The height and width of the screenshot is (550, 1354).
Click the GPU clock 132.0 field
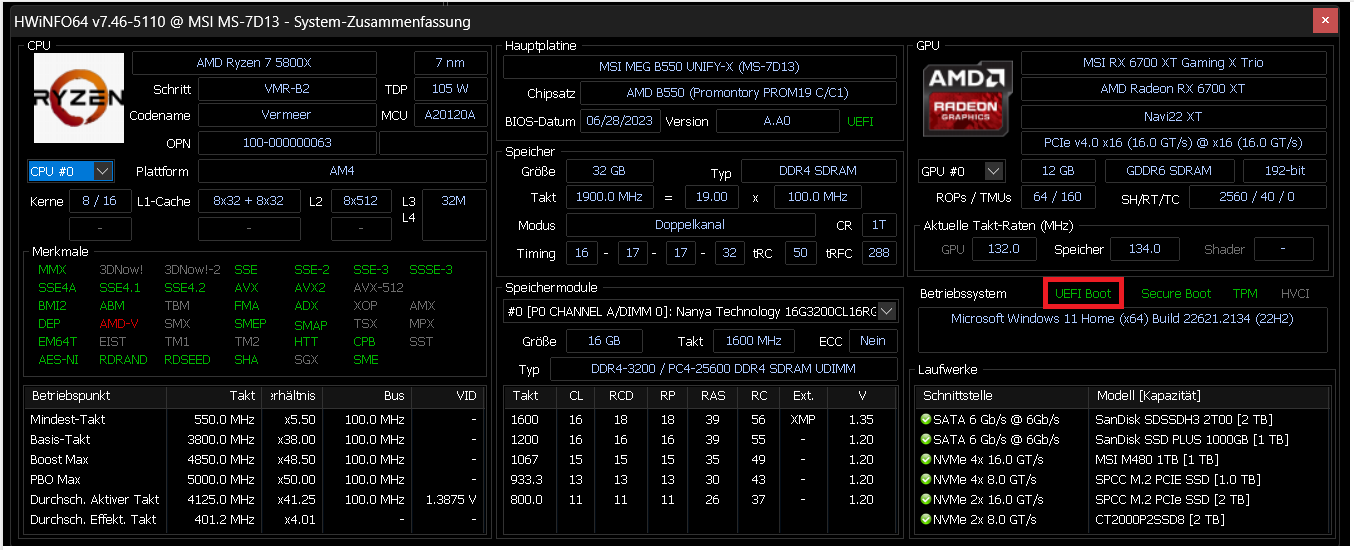[x=1003, y=249]
